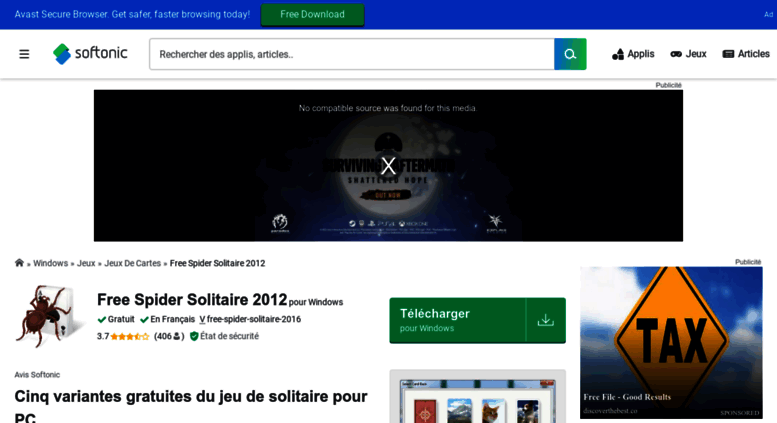The height and width of the screenshot is (423, 777).
Task: Open the game screenshot thumbnail
Action: [x=477, y=397]
